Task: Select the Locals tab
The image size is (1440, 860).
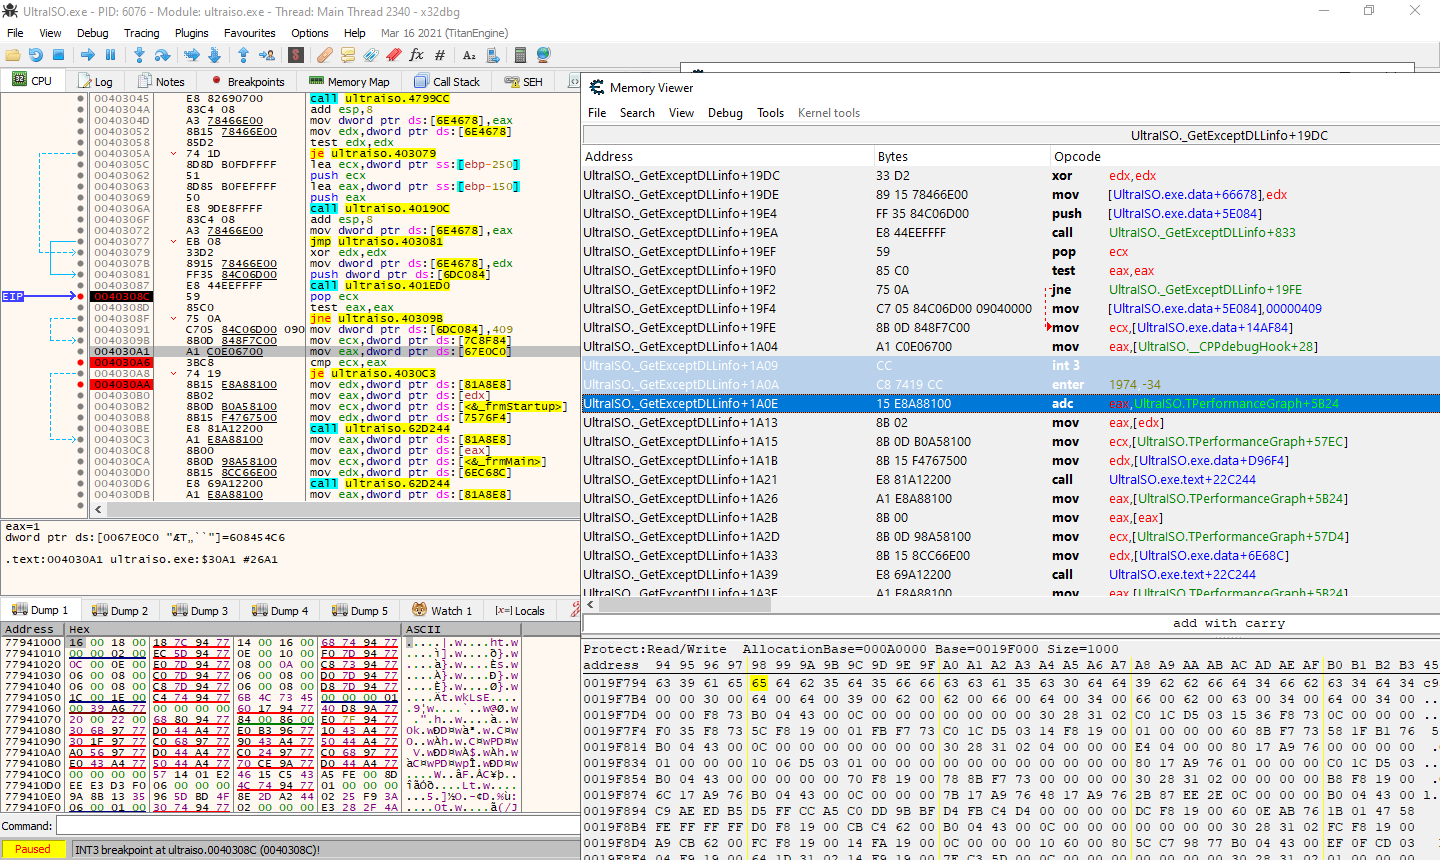Action: [x=520, y=610]
